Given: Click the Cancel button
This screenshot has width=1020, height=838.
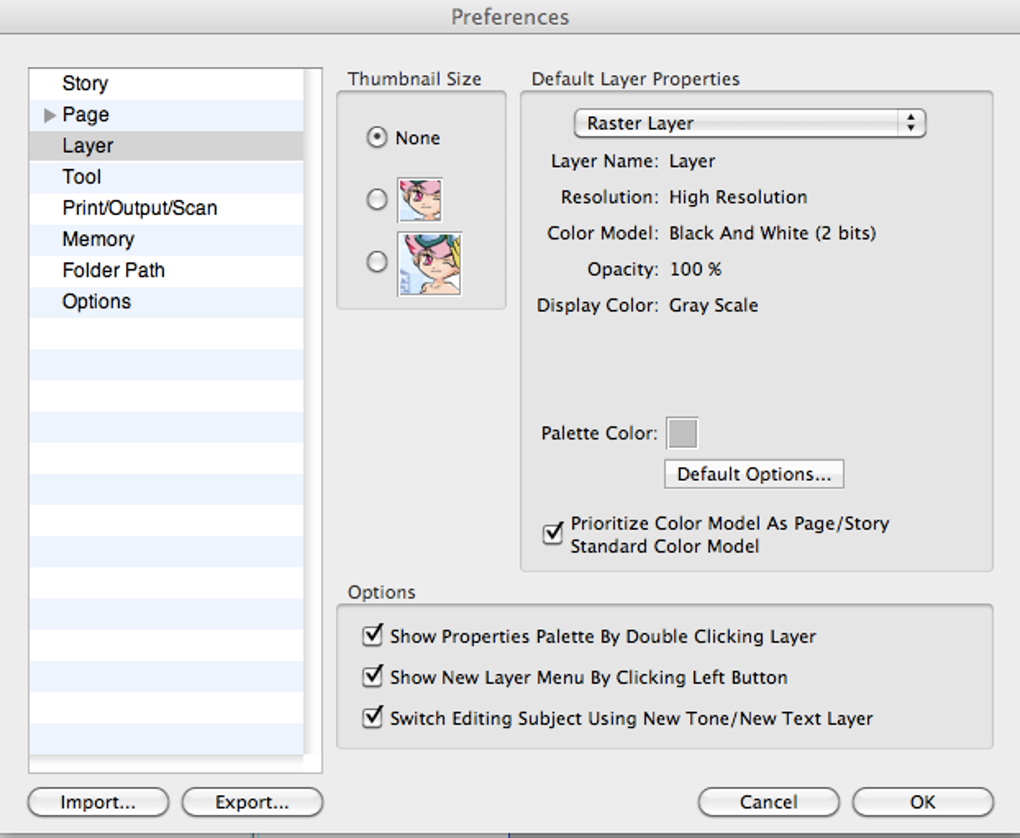Looking at the screenshot, I should pos(769,802).
